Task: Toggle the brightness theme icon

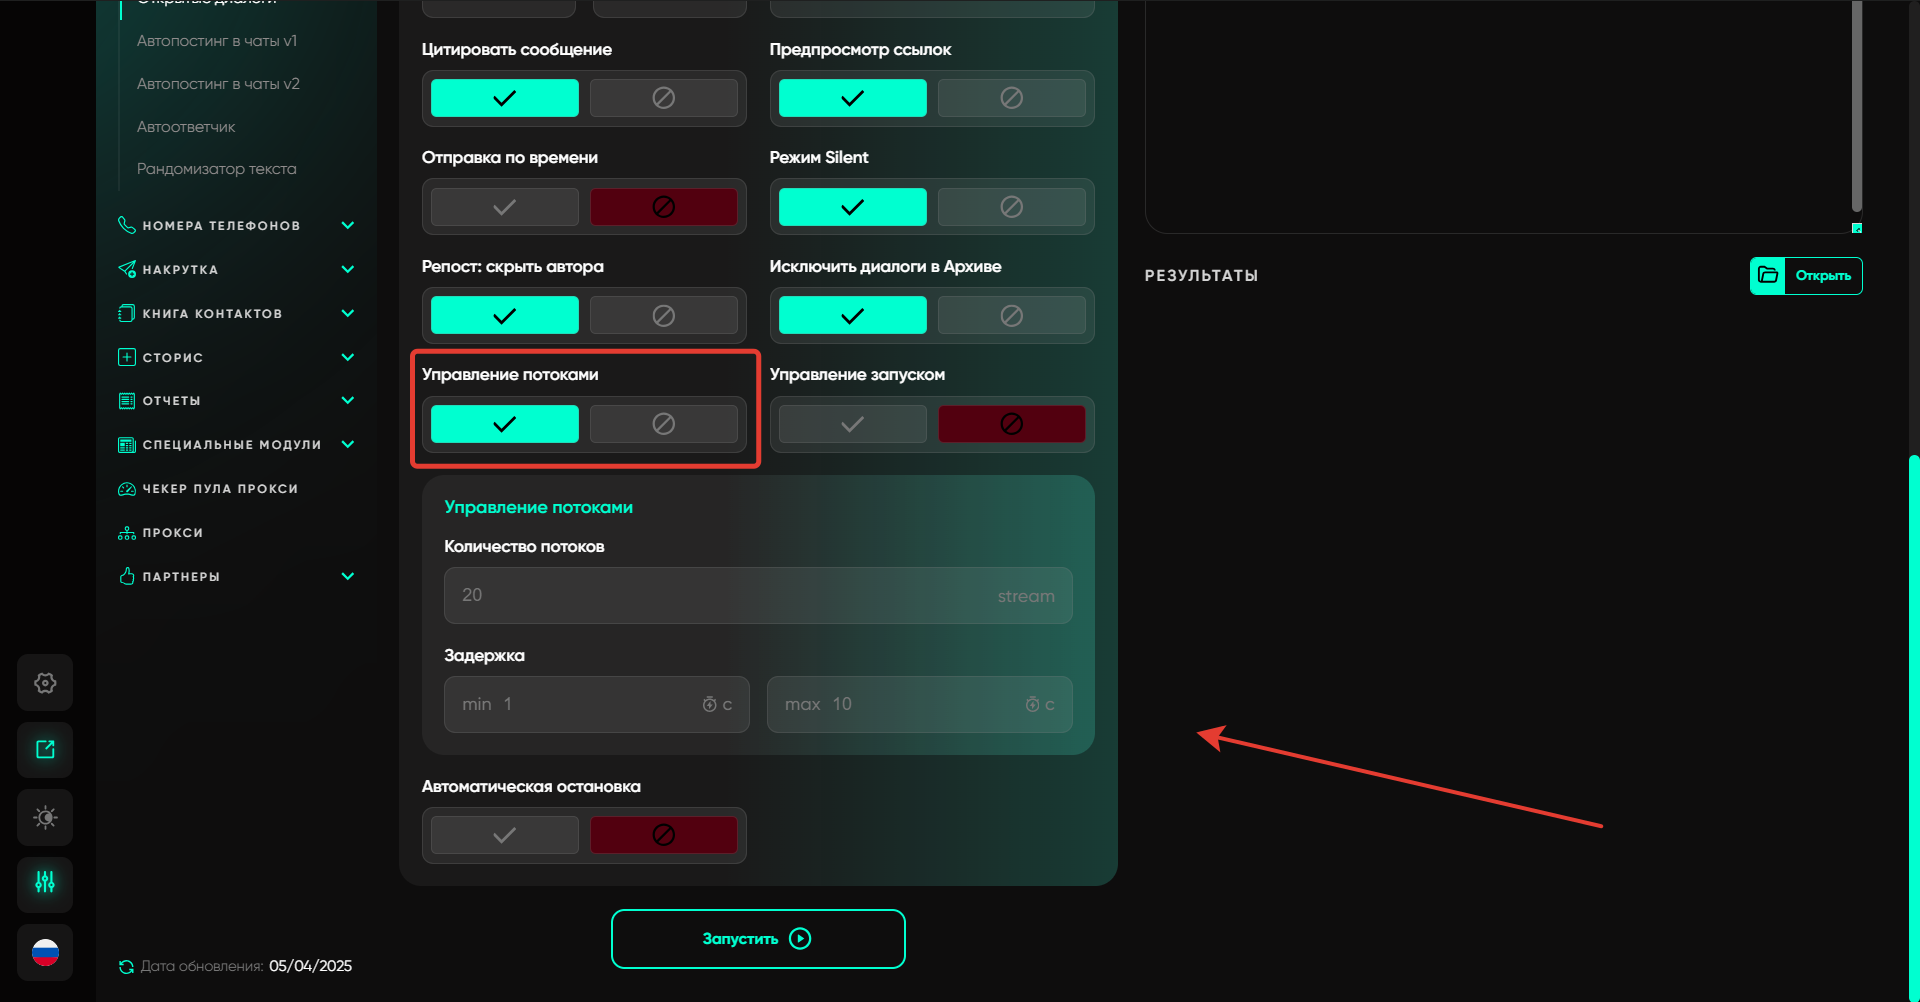Action: click(x=45, y=817)
